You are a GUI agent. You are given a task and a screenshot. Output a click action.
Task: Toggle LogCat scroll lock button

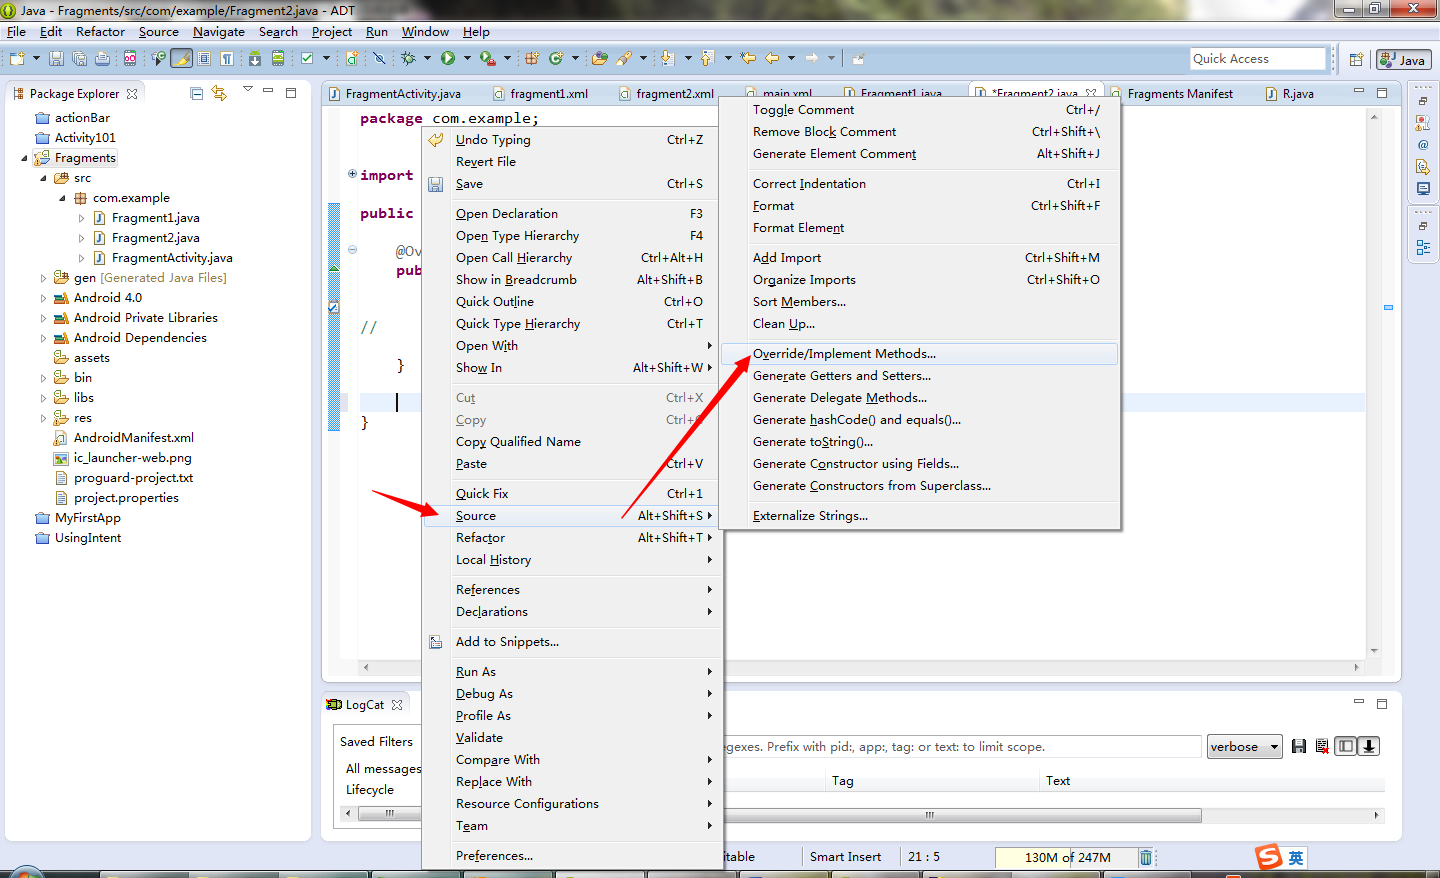click(x=1369, y=746)
